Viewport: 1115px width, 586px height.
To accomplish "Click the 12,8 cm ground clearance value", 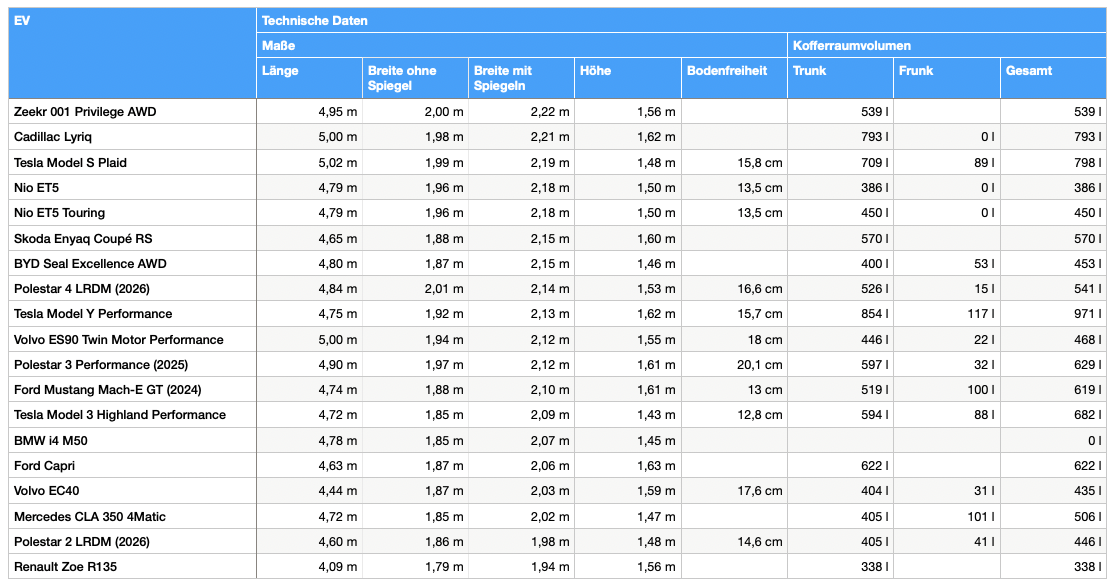I will click(759, 415).
